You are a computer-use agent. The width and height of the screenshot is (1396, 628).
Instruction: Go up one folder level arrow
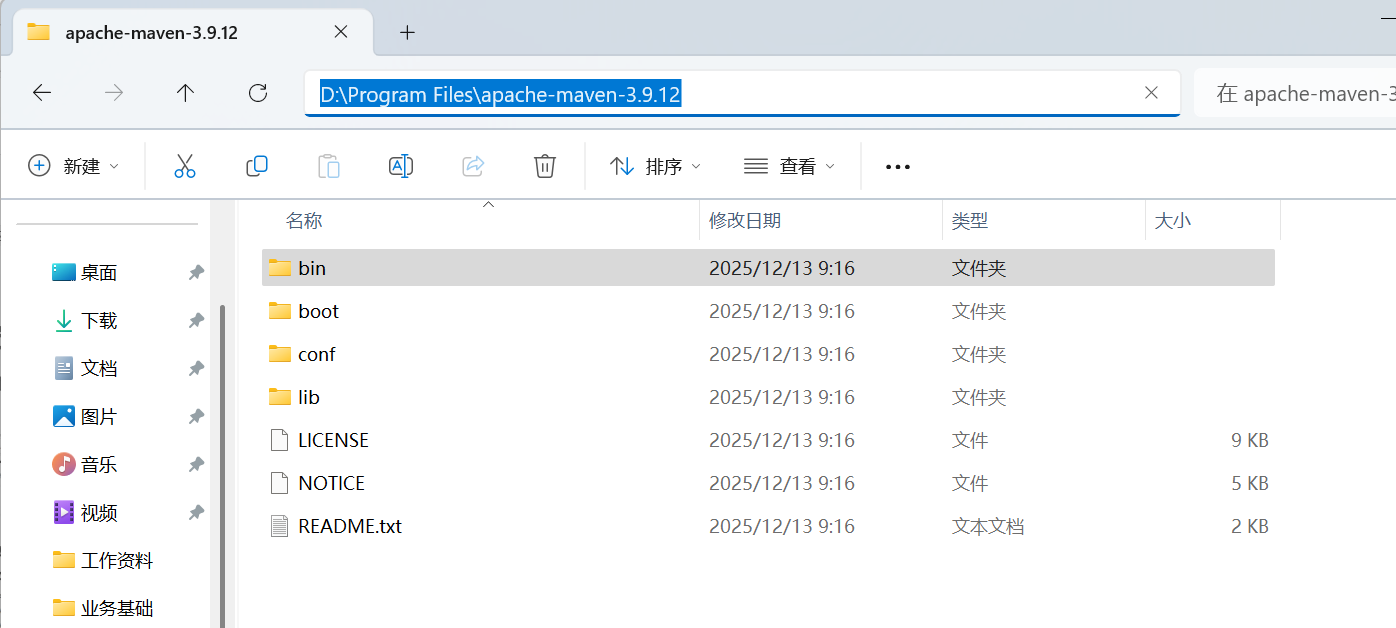pyautogui.click(x=185, y=93)
